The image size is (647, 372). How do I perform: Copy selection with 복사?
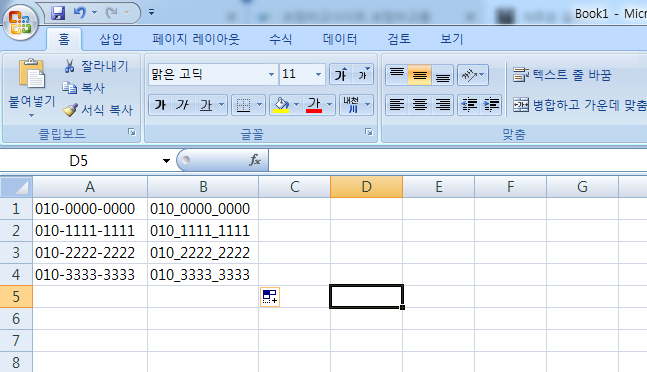point(83,88)
